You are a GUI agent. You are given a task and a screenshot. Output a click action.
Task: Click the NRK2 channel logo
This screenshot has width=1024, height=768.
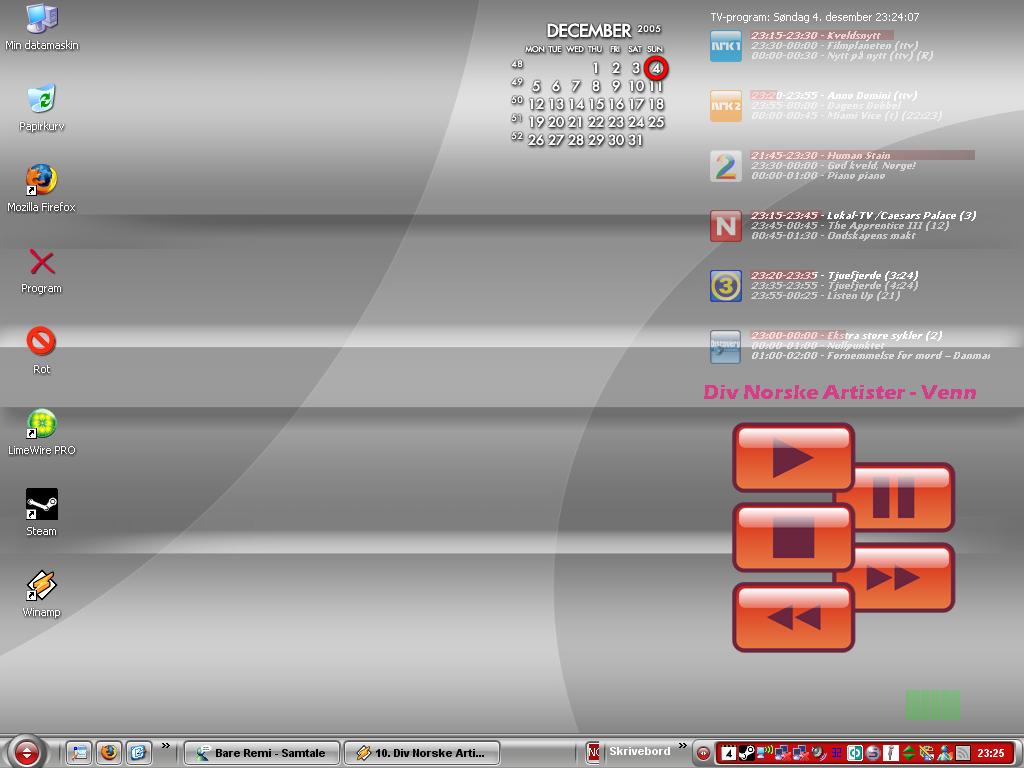click(726, 106)
